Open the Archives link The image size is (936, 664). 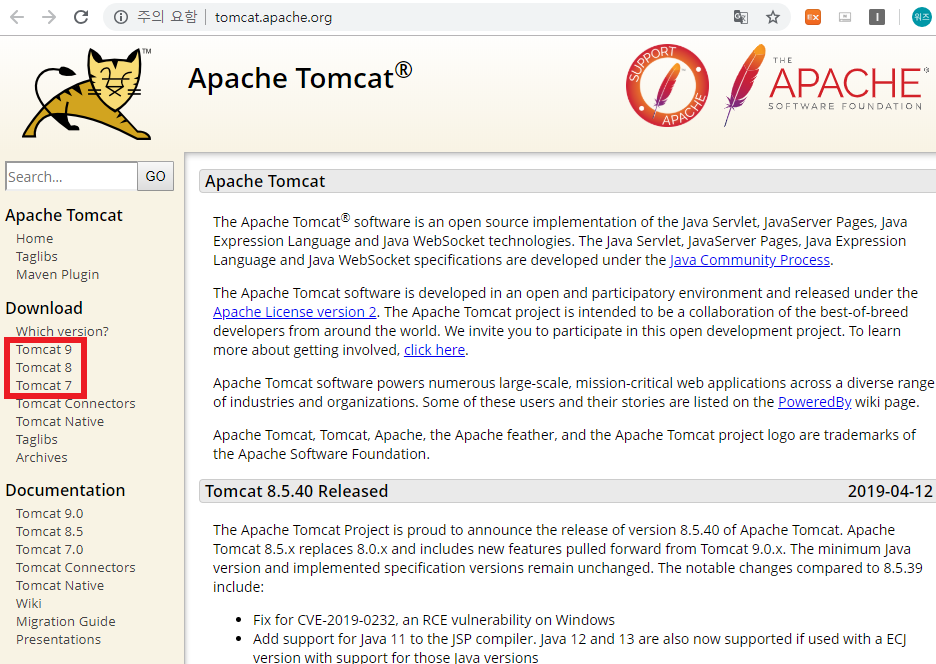(x=41, y=457)
